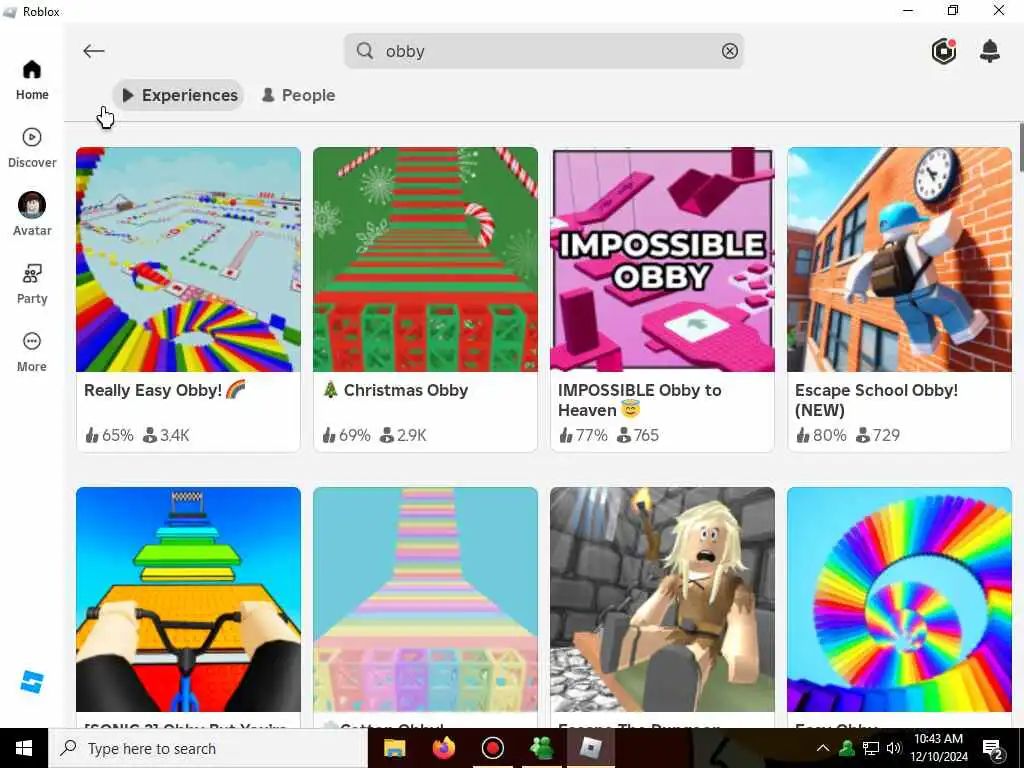
Task: Click the obby search field
Action: coord(544,51)
